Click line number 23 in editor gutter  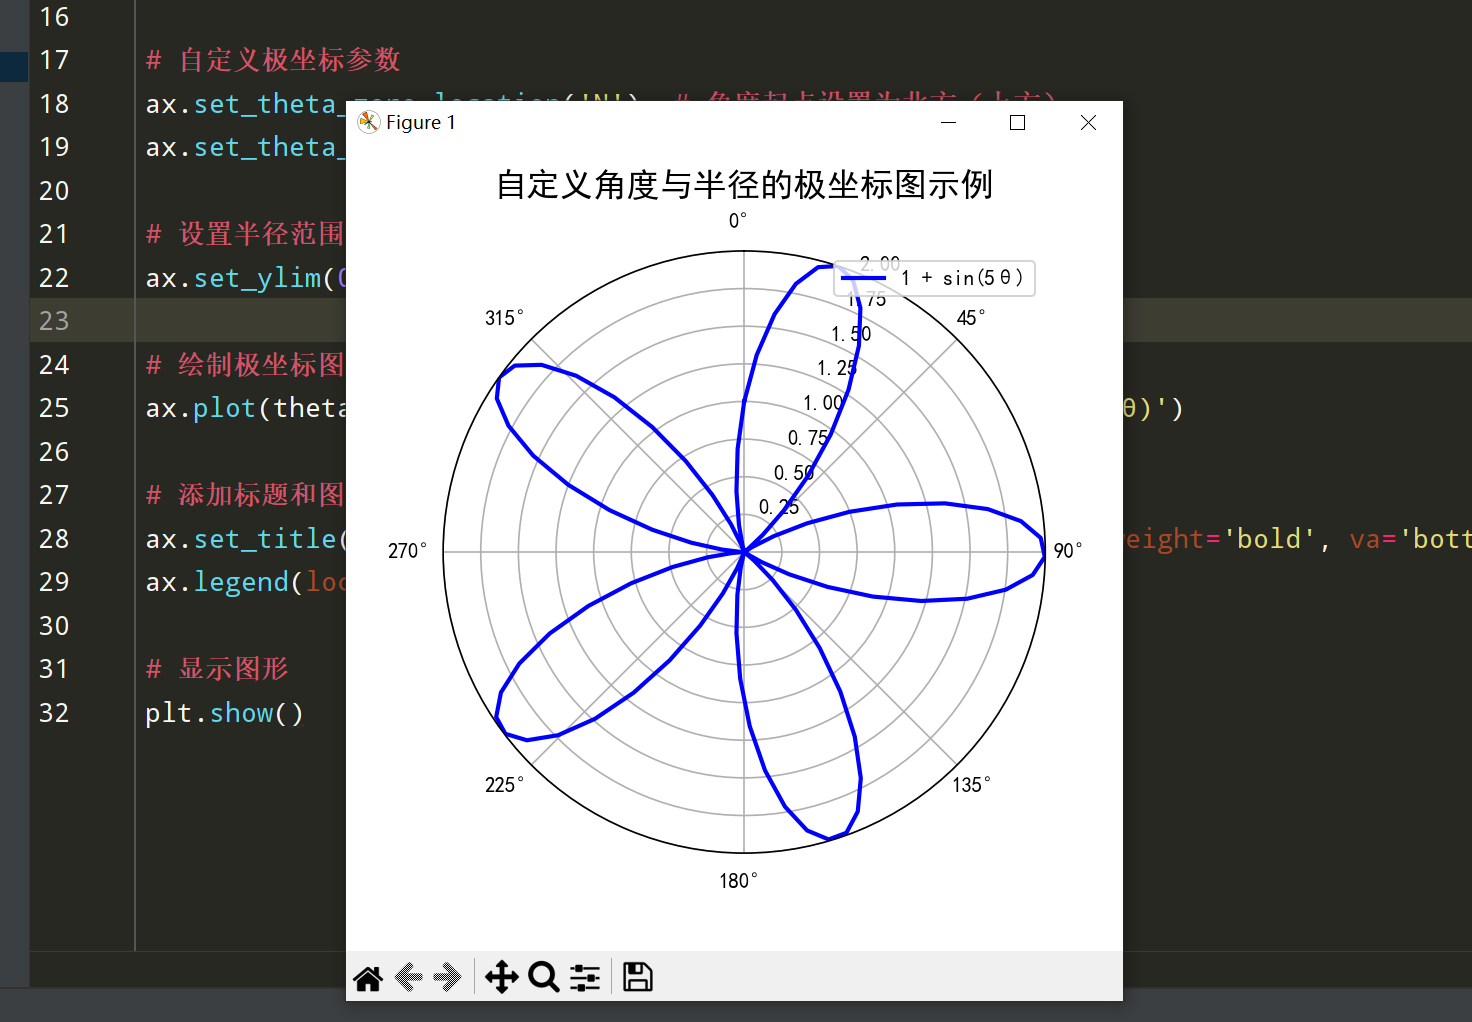click(54, 321)
